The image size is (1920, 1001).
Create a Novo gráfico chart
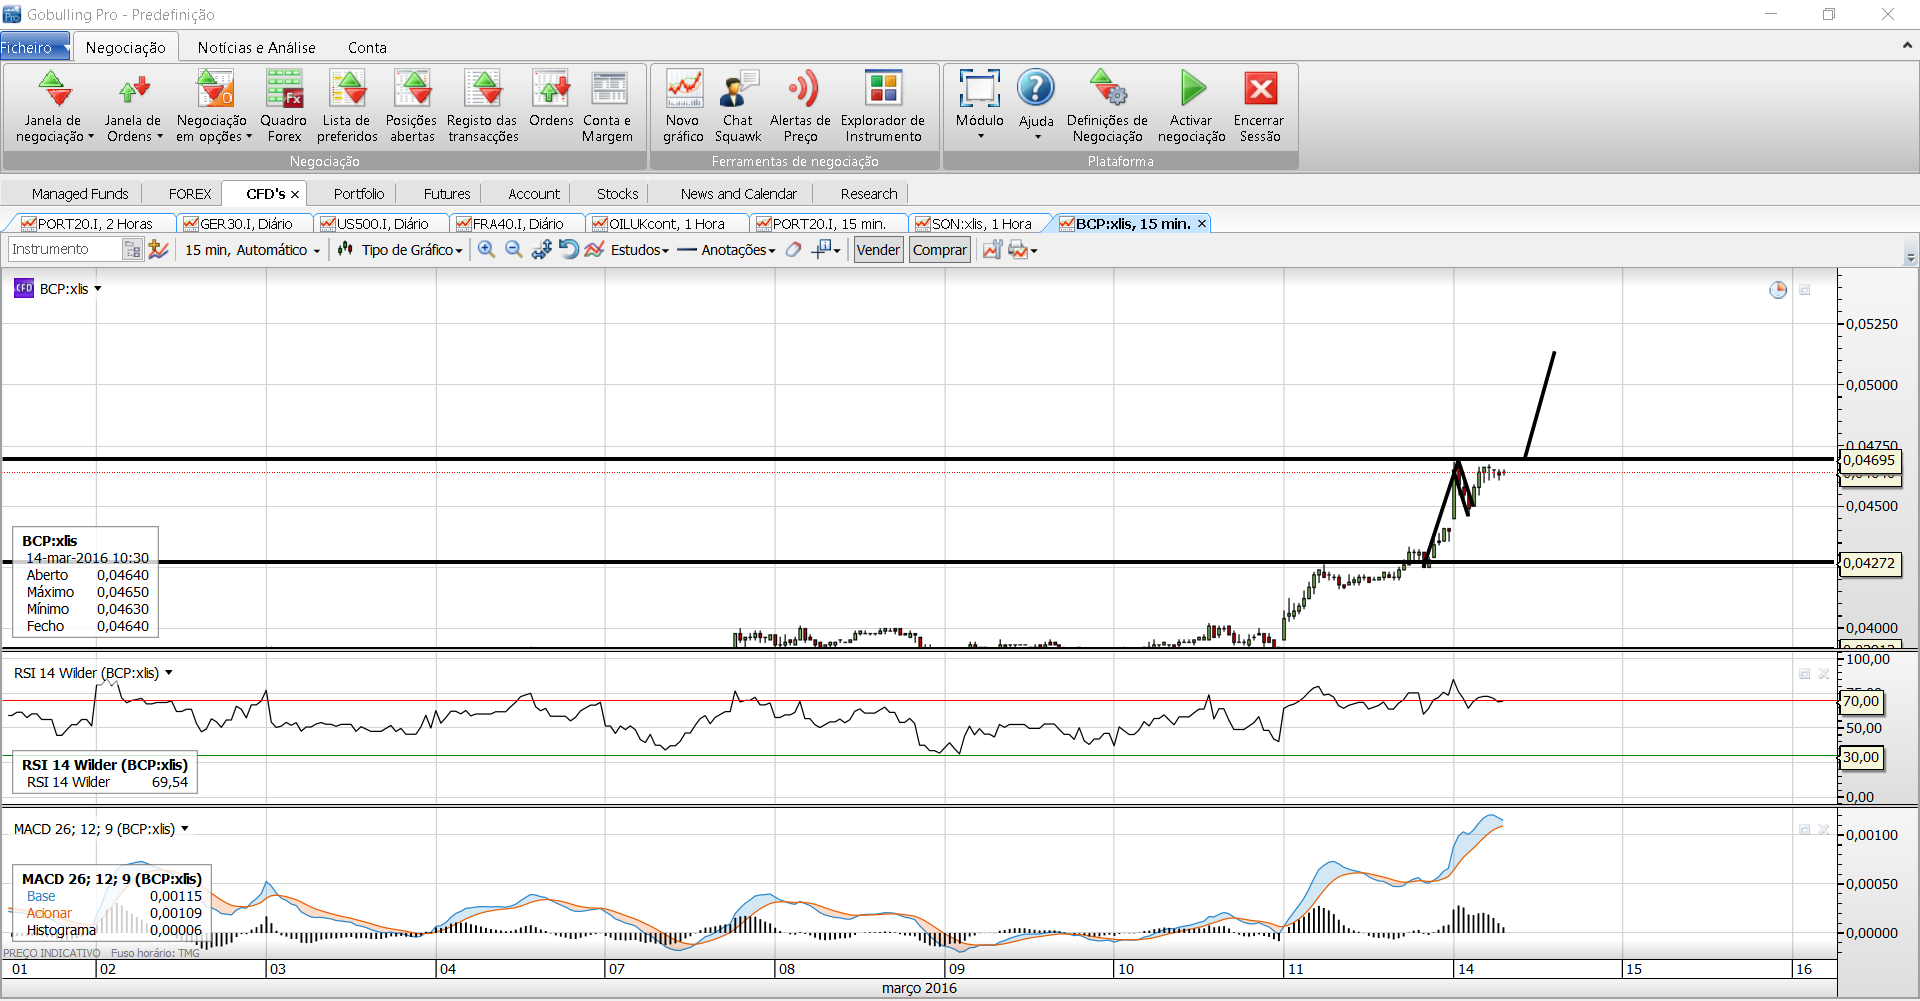684,107
